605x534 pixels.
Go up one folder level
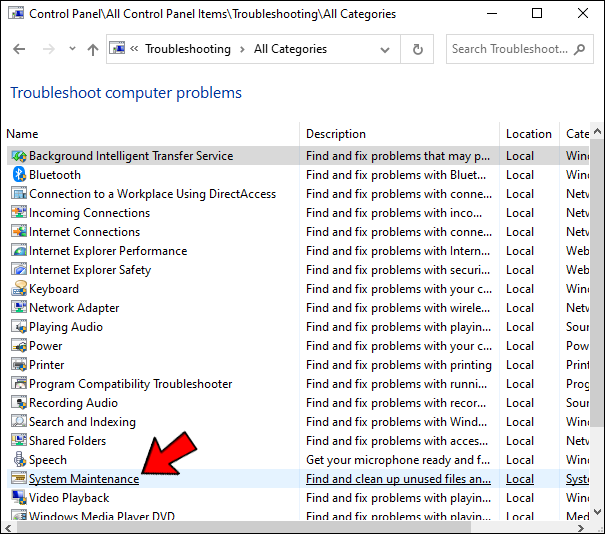93,49
